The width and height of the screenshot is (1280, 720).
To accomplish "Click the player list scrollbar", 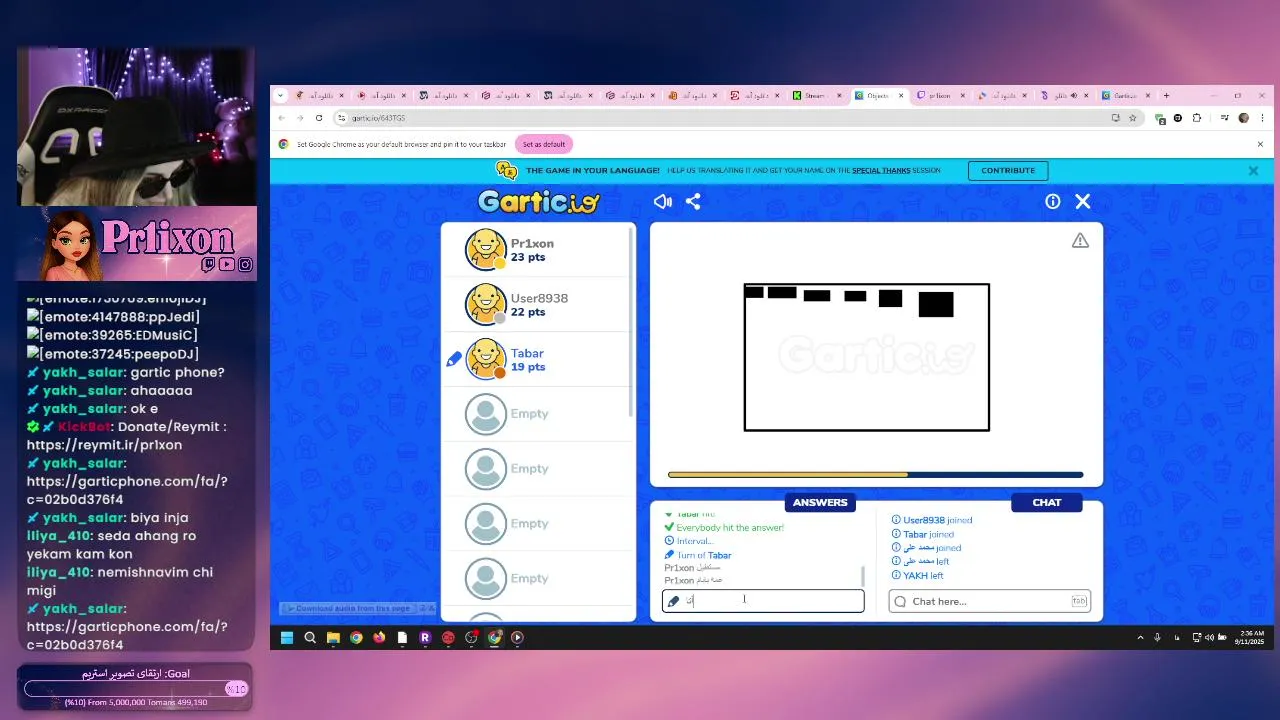I will [x=631, y=322].
